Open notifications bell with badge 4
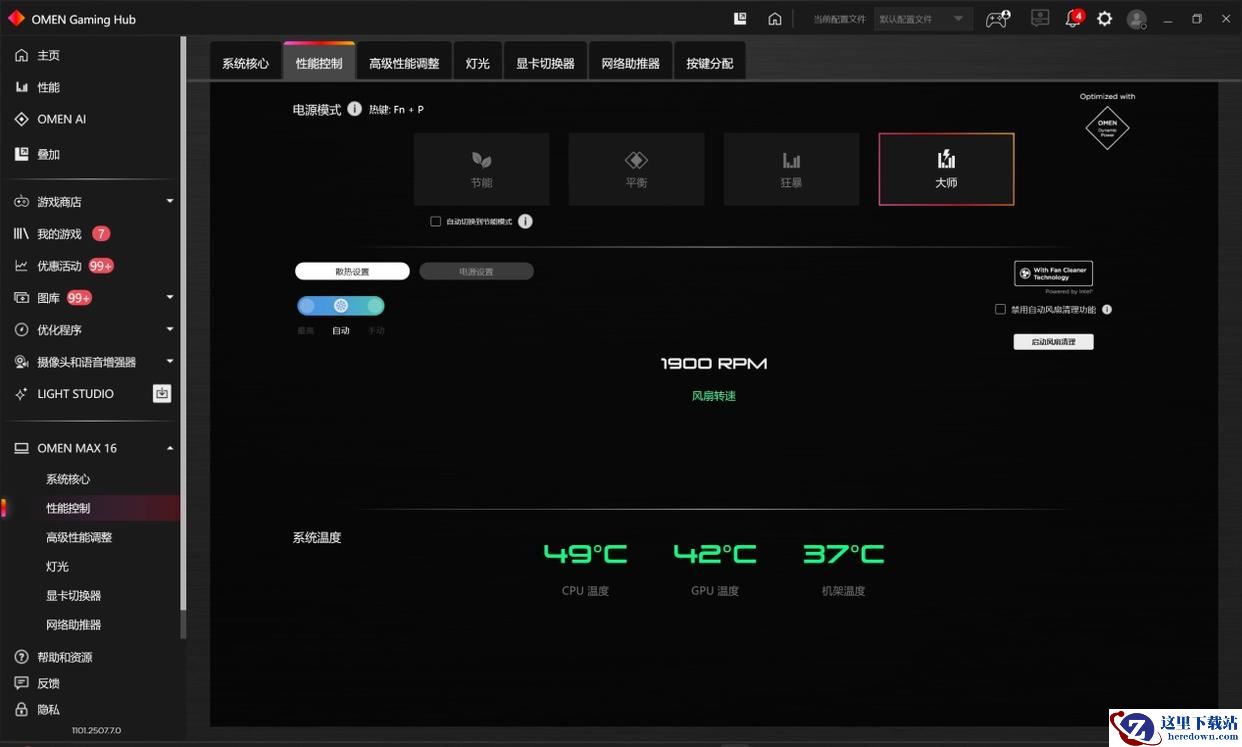The image size is (1242, 747). click(1074, 18)
